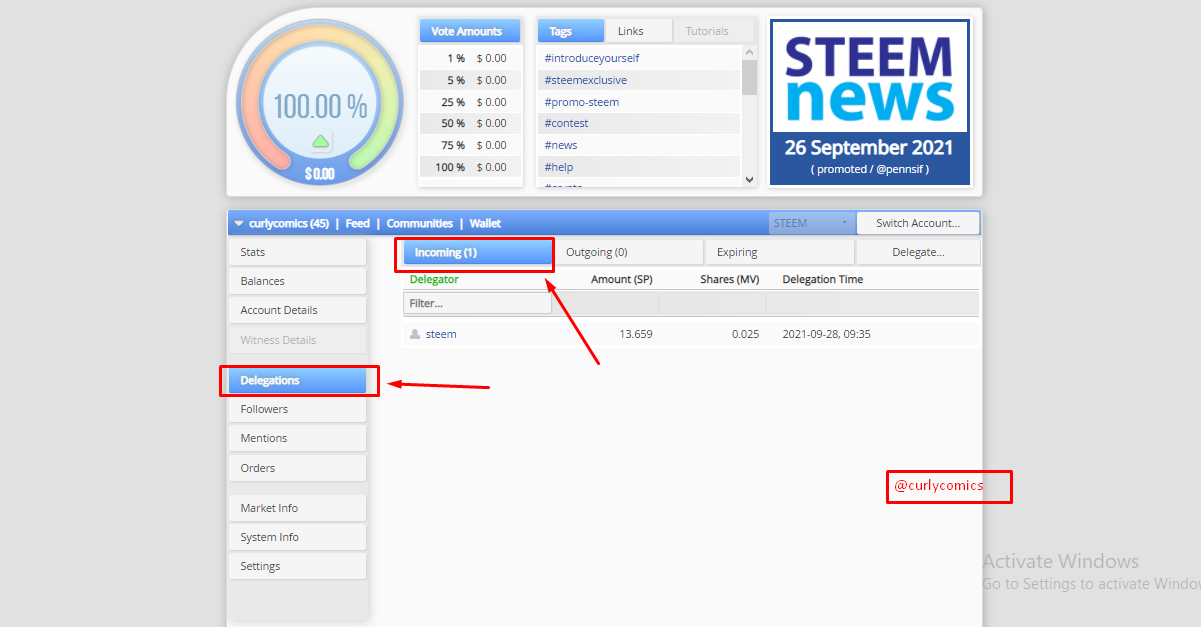Click the tags list scrollbar down arrow
1201x627 pixels.
(749, 180)
